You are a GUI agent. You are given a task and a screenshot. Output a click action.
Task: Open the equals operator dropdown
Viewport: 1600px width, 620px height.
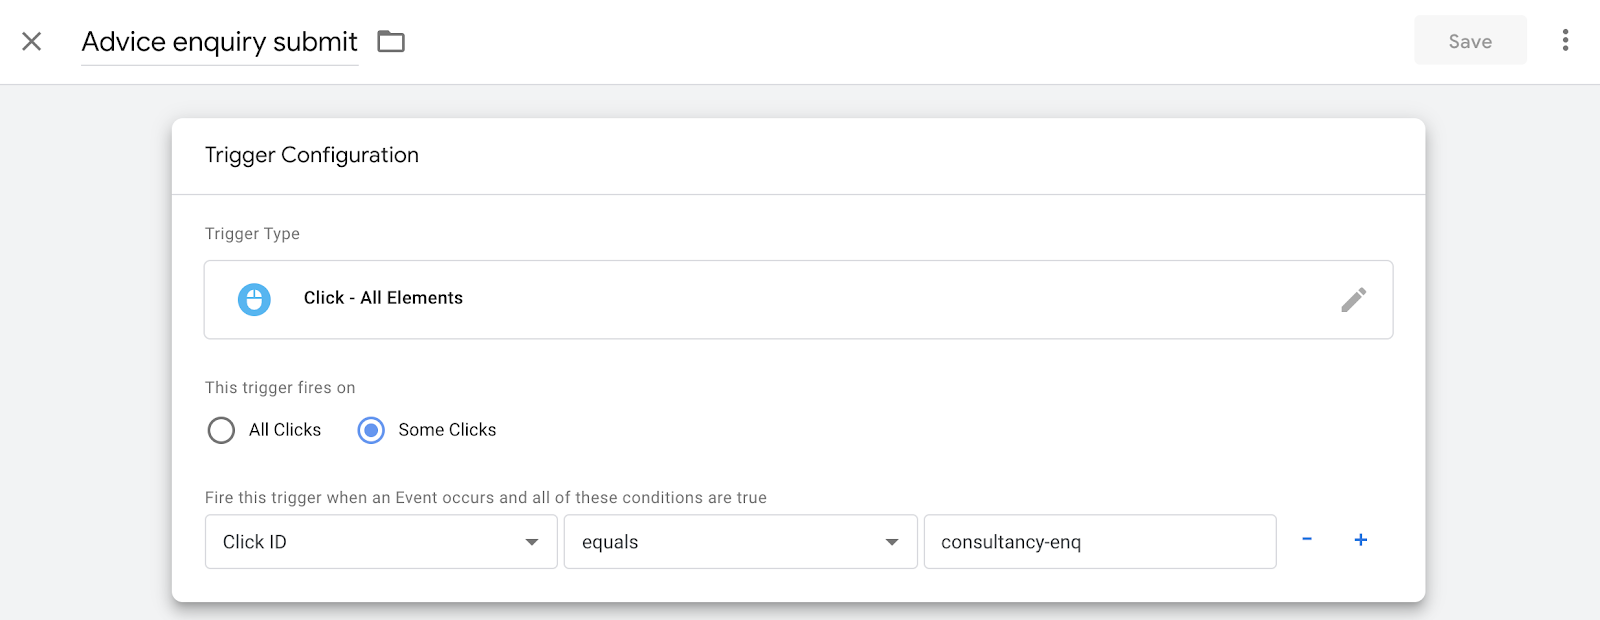(740, 542)
